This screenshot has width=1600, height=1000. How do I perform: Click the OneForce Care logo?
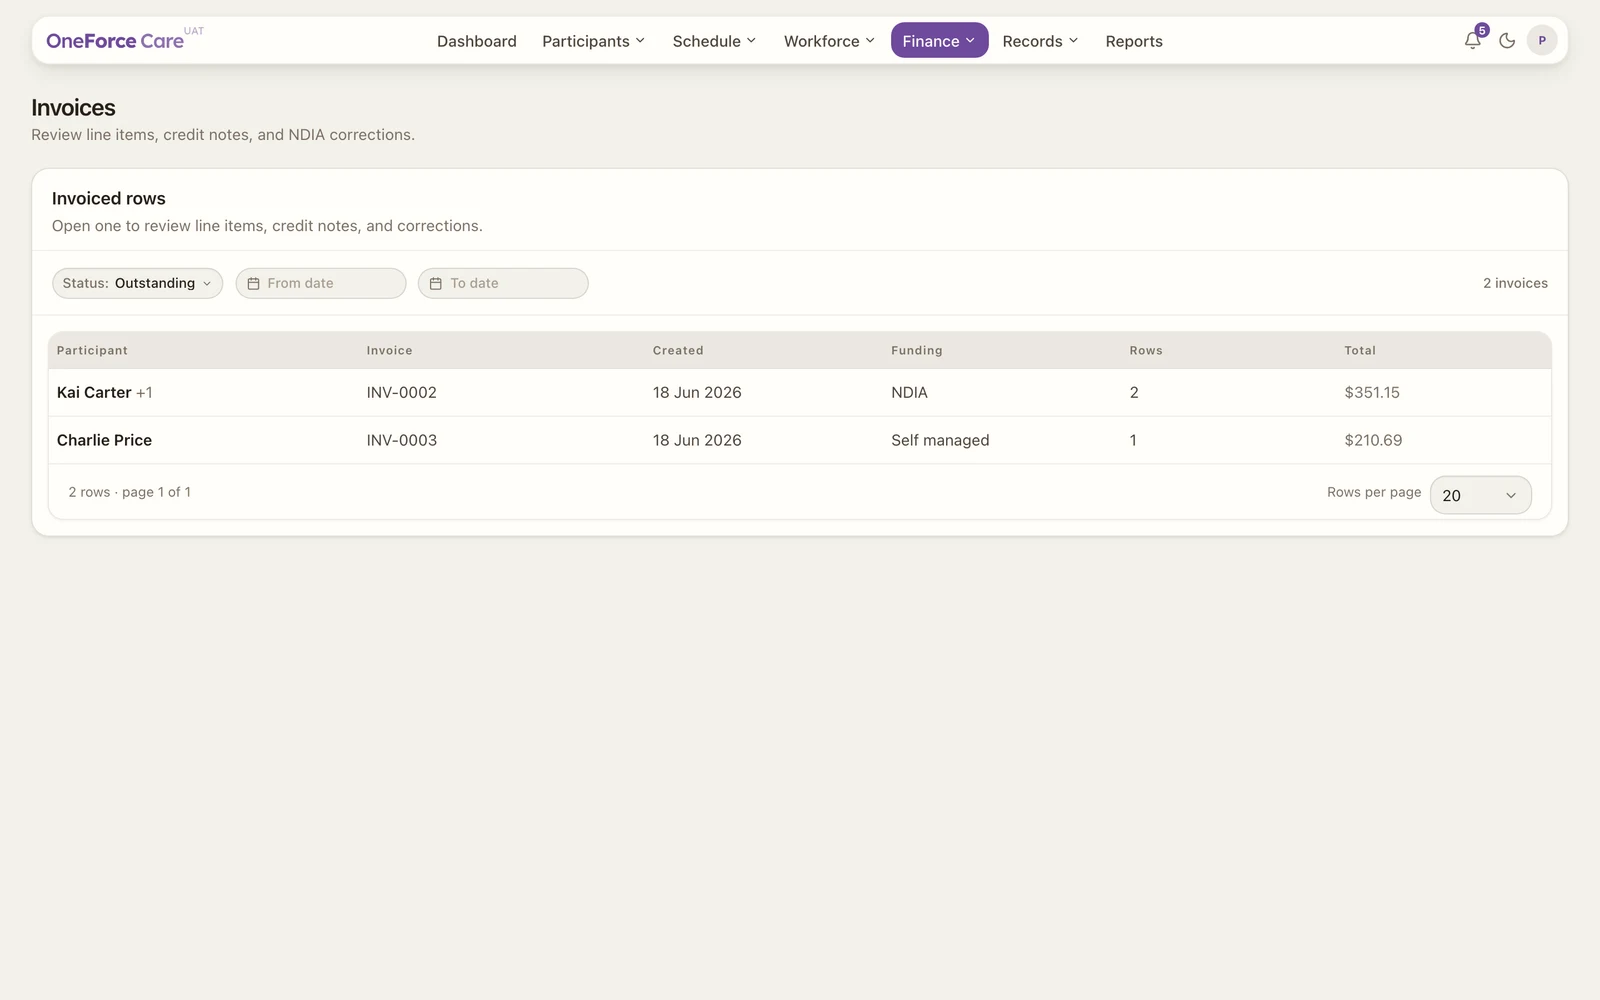point(115,41)
